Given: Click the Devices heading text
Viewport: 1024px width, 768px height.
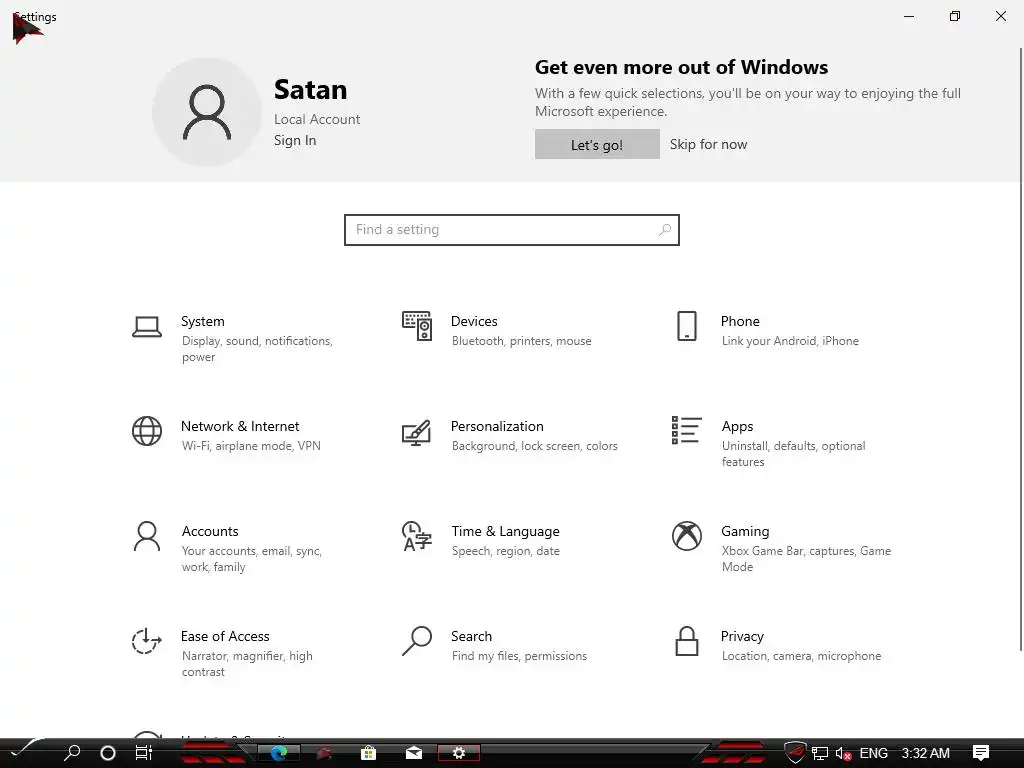Looking at the screenshot, I should click(474, 321).
